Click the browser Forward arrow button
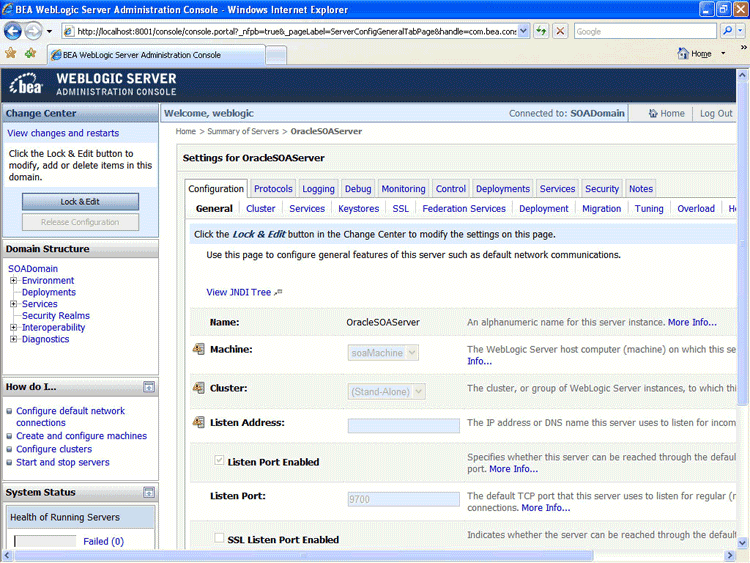750x563 pixels. point(33,32)
